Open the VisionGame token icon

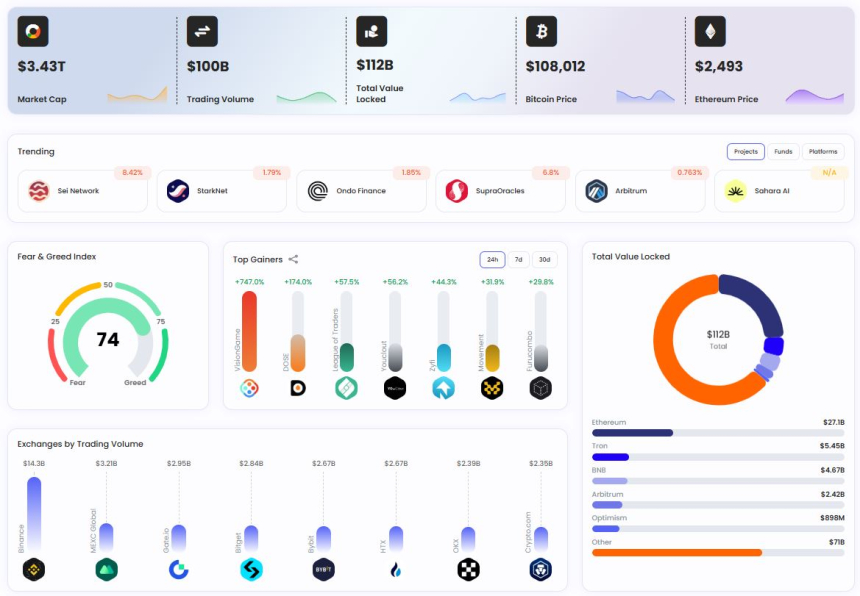(249, 388)
